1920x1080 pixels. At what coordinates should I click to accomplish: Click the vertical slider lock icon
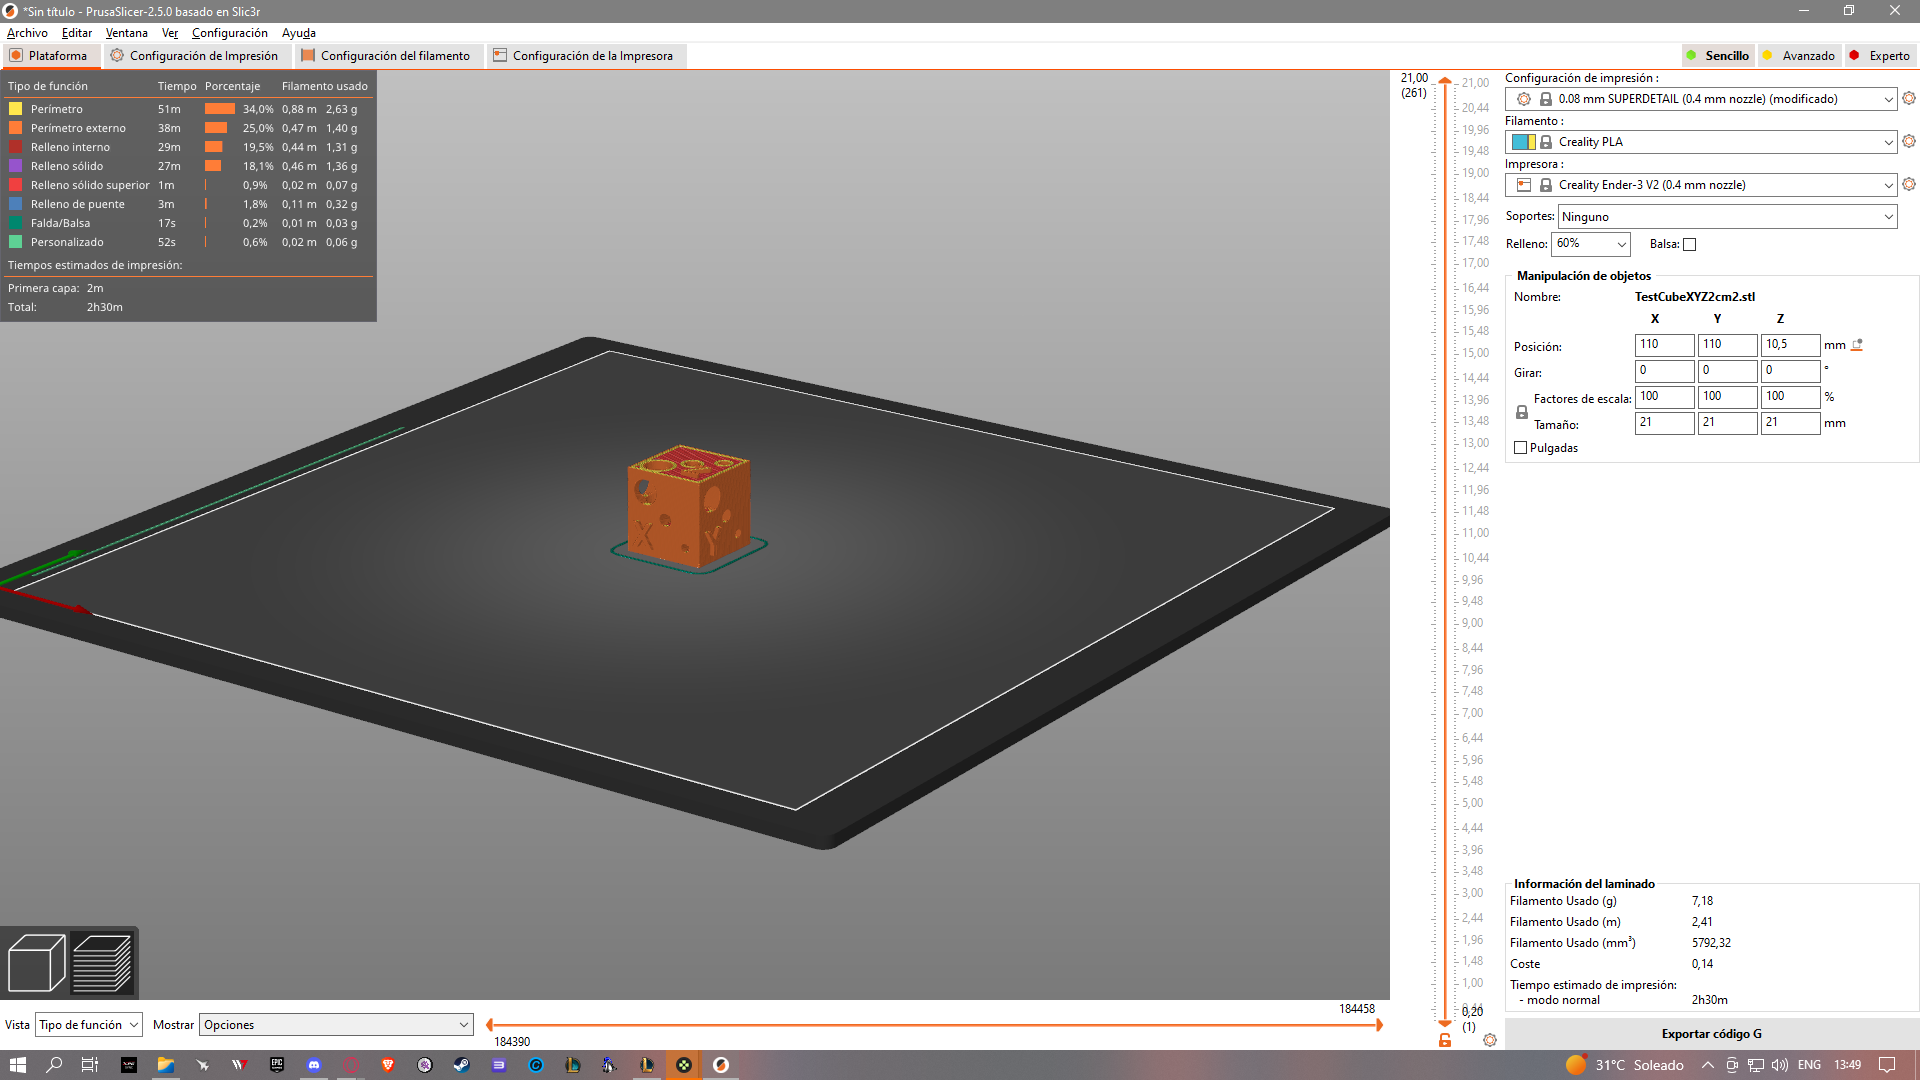point(1445,1041)
